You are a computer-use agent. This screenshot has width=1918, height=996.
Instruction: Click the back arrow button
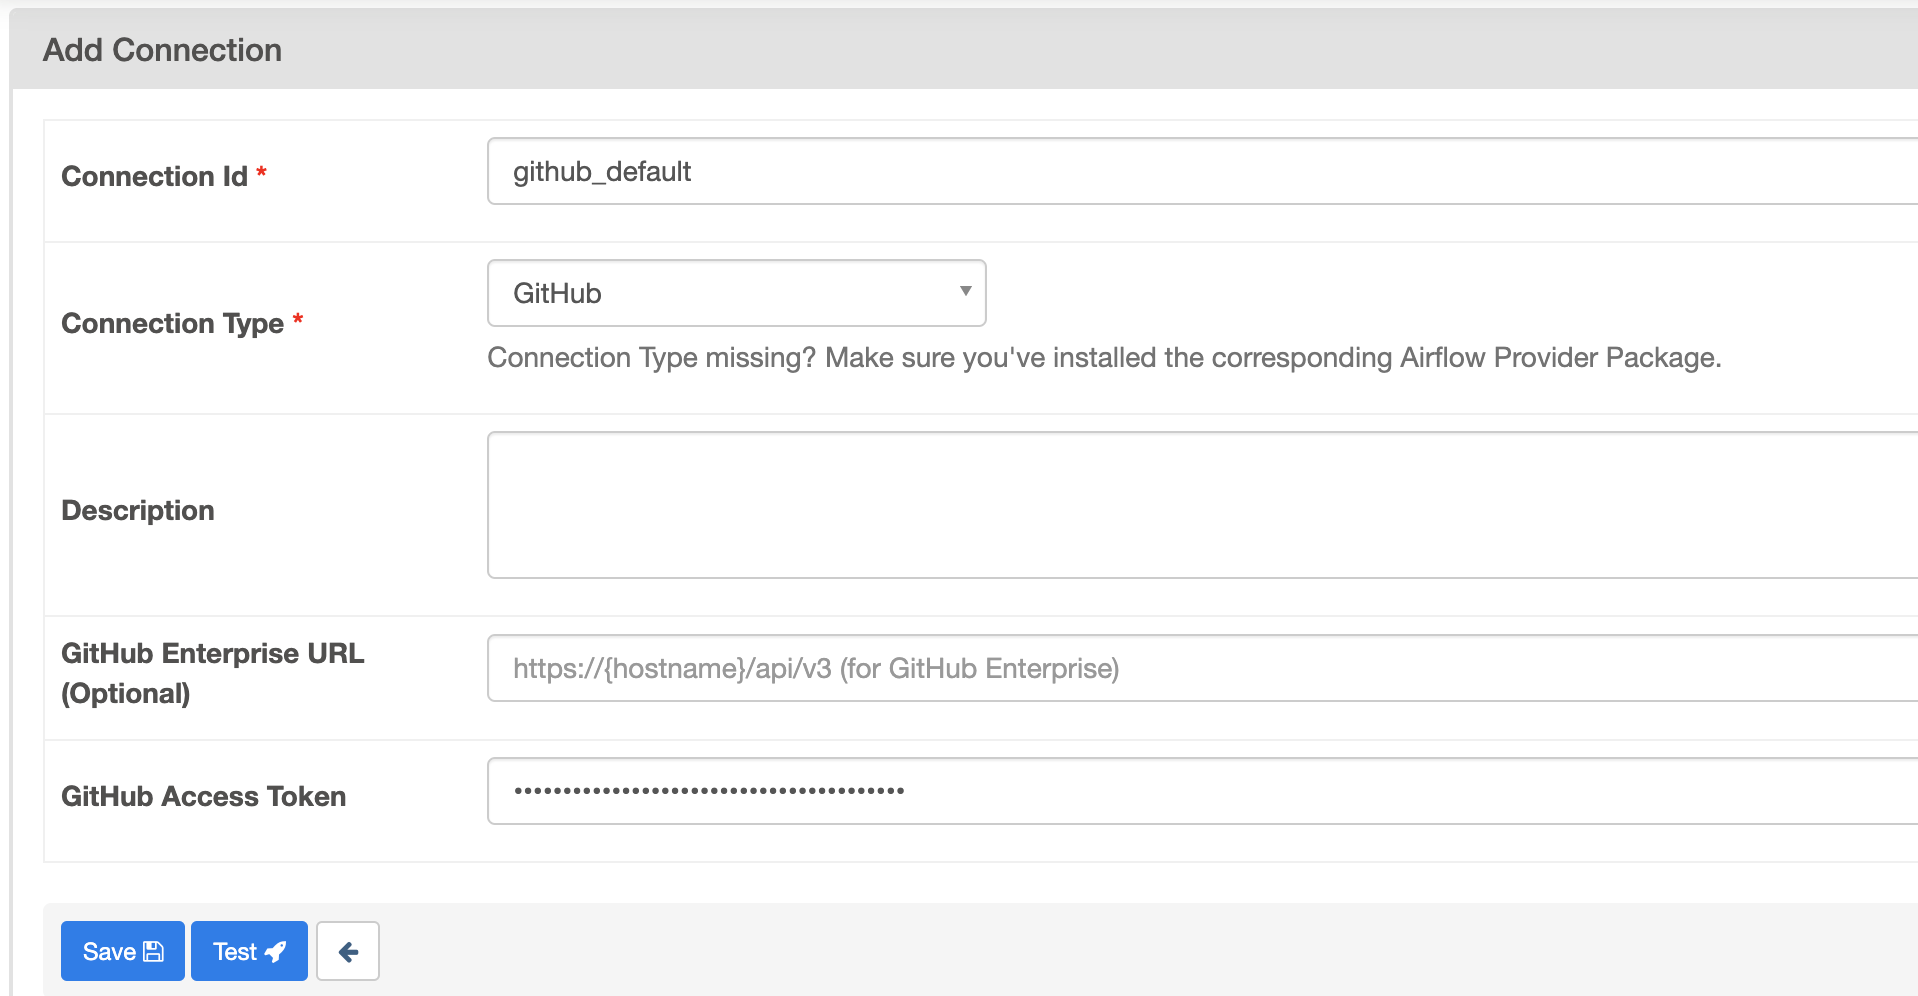click(347, 951)
